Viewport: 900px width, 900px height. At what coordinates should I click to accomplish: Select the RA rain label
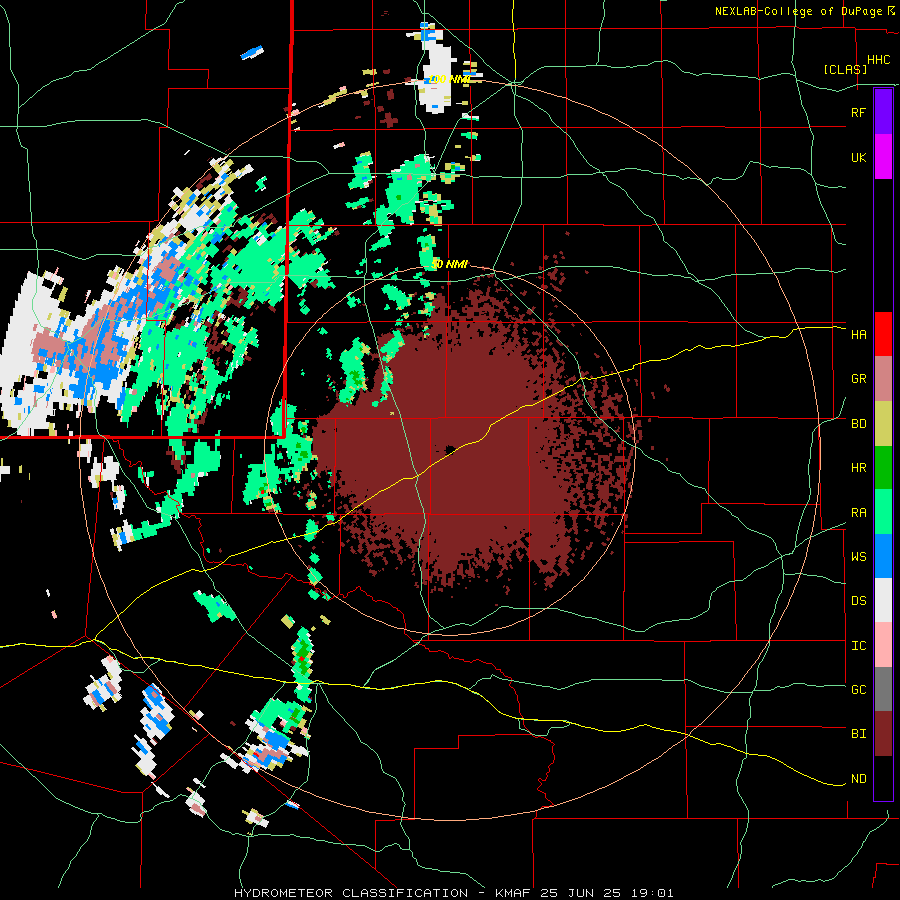(858, 513)
